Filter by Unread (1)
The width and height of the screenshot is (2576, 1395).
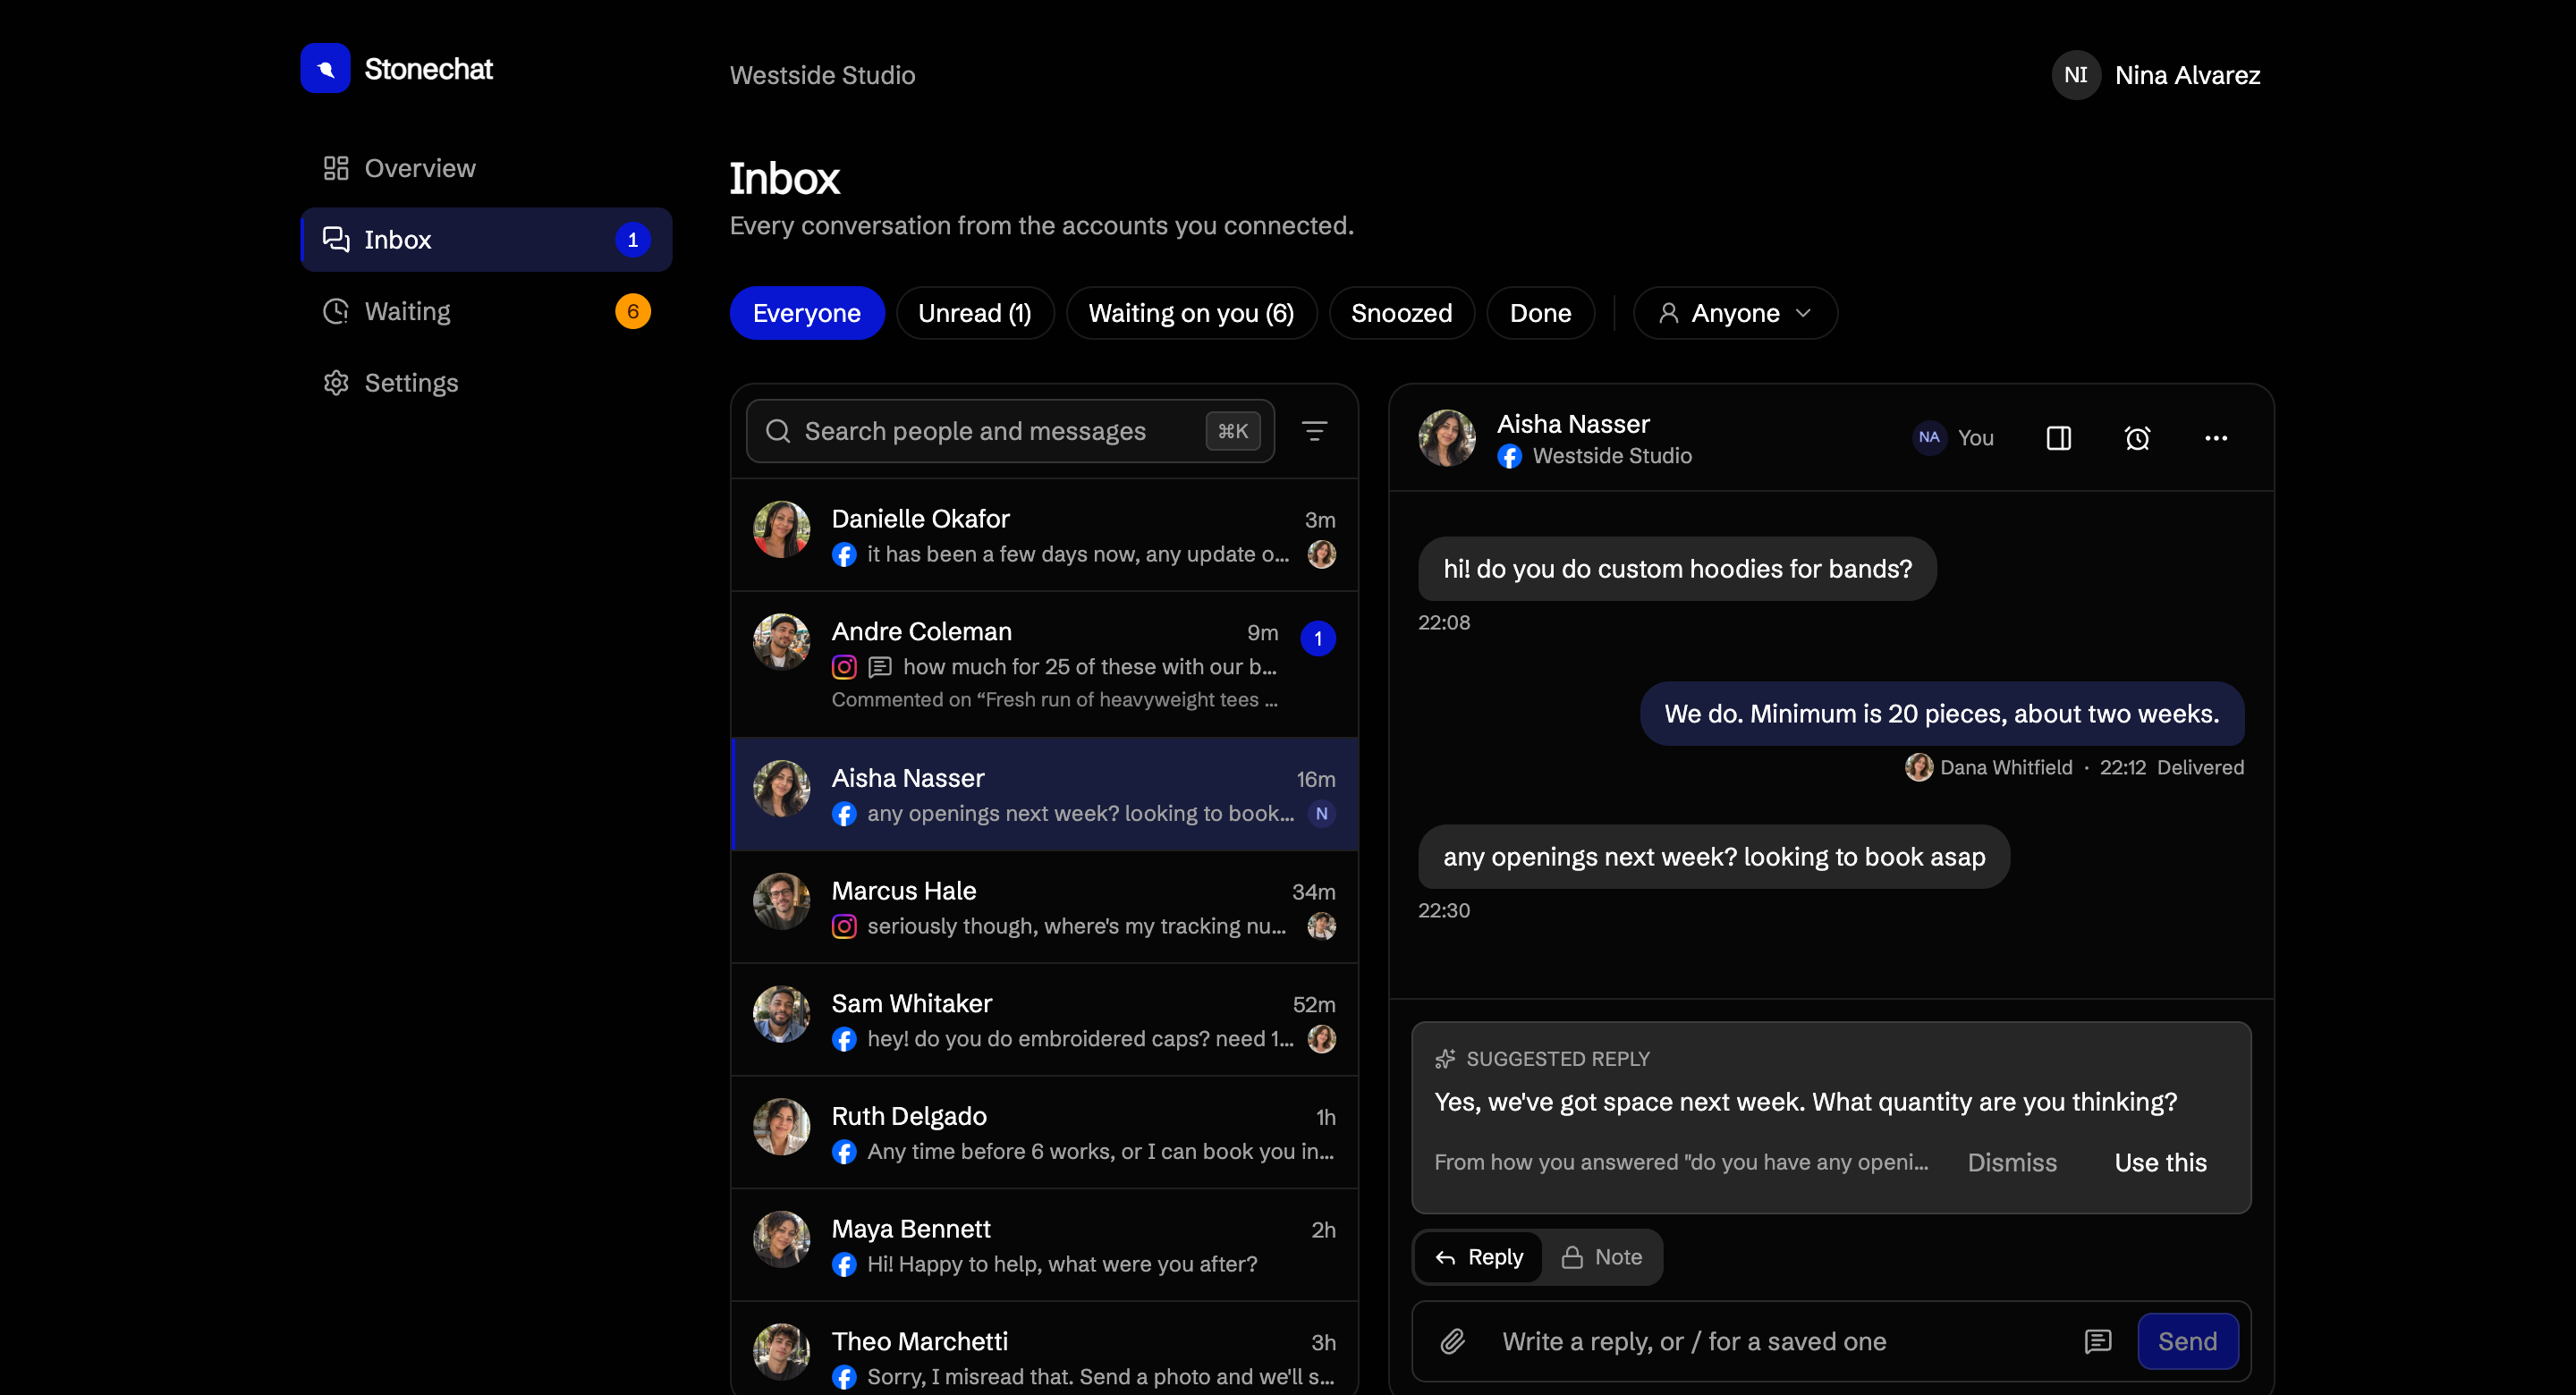pyautogui.click(x=974, y=313)
